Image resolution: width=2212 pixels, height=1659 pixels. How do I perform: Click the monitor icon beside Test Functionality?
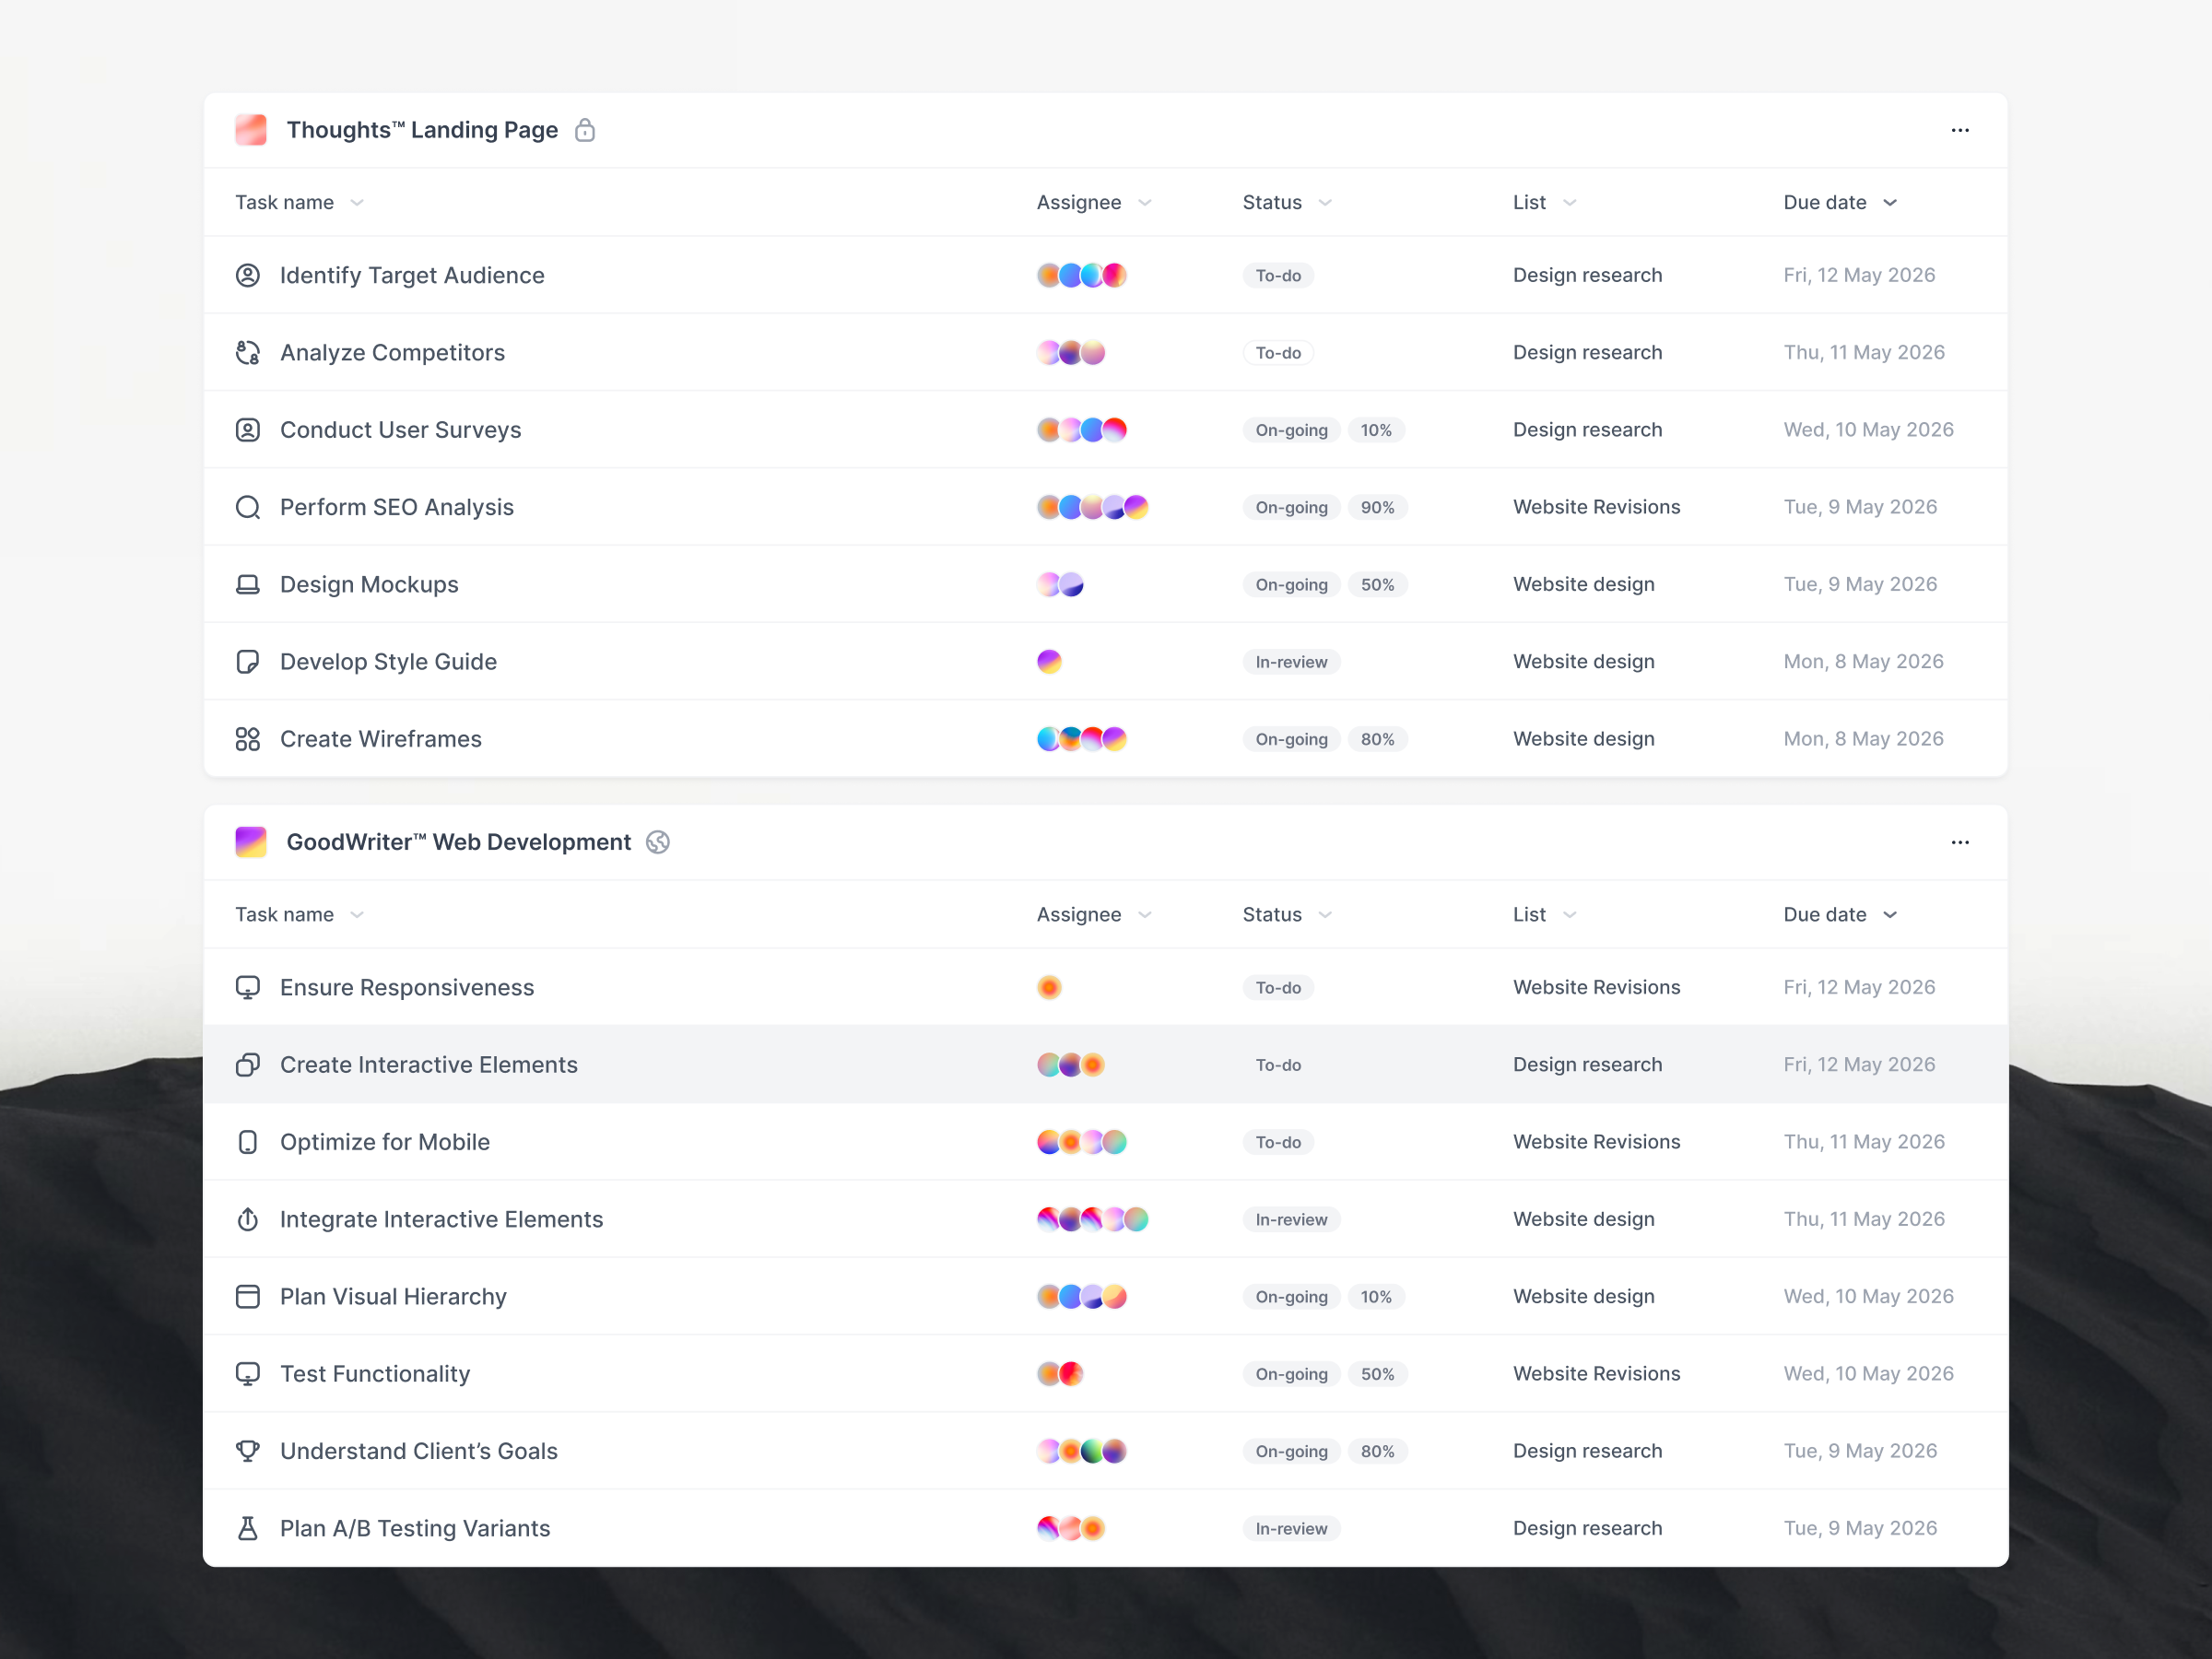(248, 1373)
